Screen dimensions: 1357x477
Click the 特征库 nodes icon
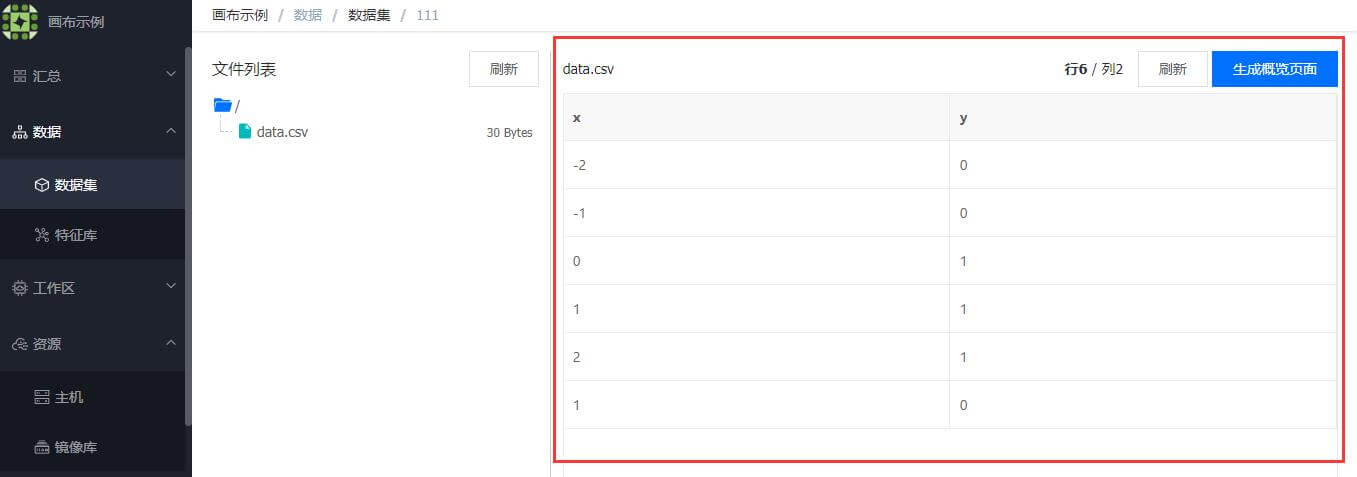click(x=42, y=235)
